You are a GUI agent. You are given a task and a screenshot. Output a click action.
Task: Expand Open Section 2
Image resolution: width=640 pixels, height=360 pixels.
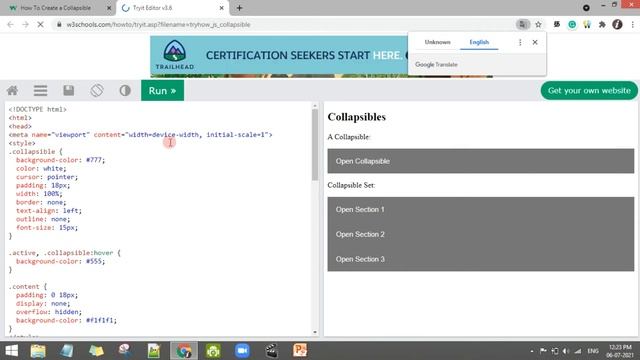click(x=480, y=234)
